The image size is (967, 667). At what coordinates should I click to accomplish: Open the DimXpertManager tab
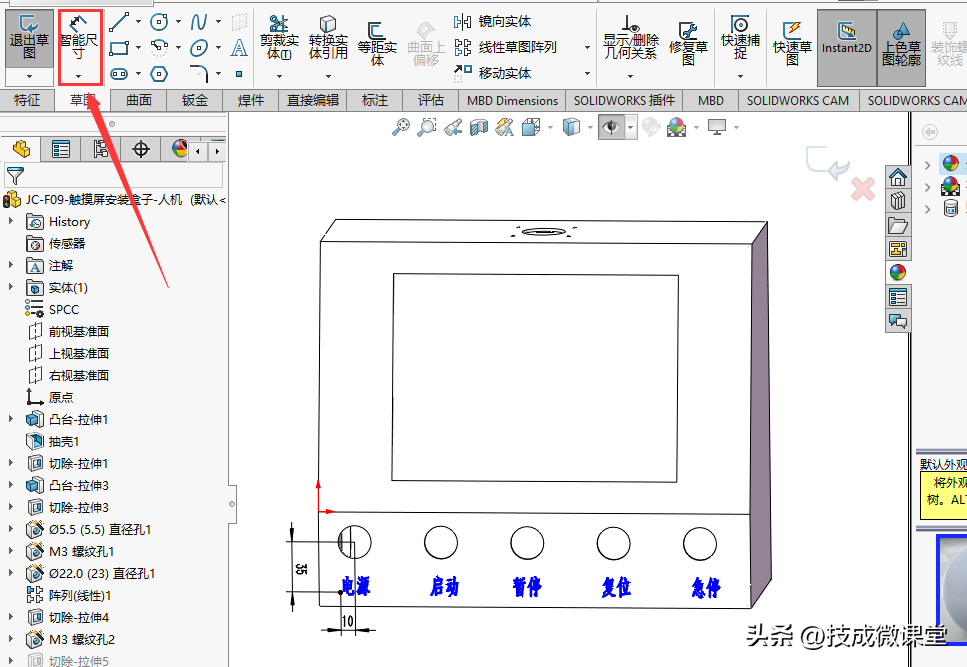tap(141, 149)
